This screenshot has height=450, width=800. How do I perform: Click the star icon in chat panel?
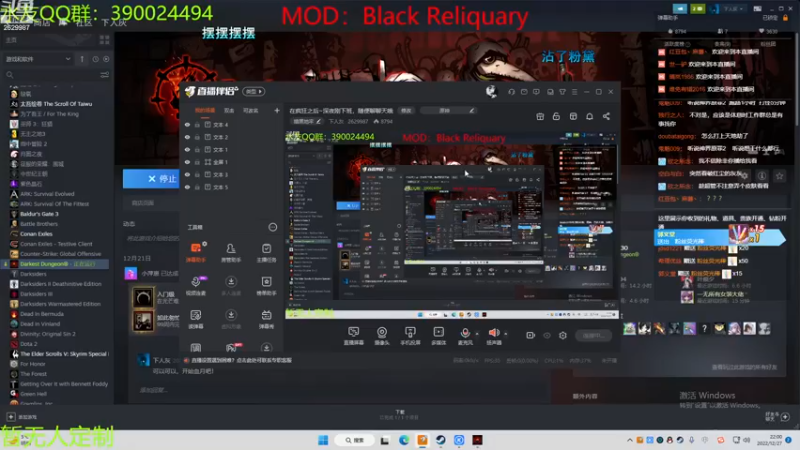coord(779,176)
